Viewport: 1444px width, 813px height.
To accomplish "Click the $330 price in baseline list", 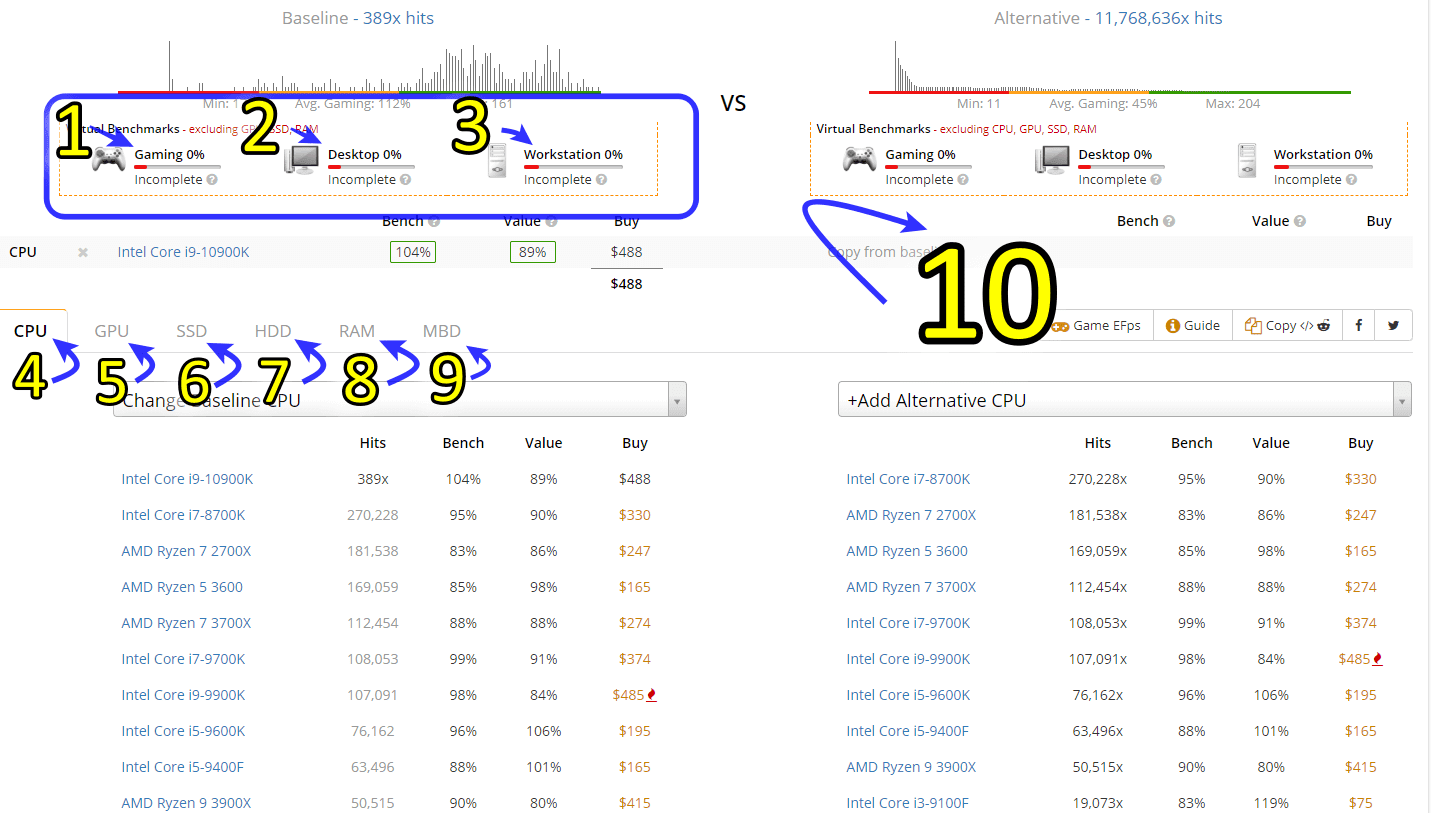I will [x=634, y=515].
